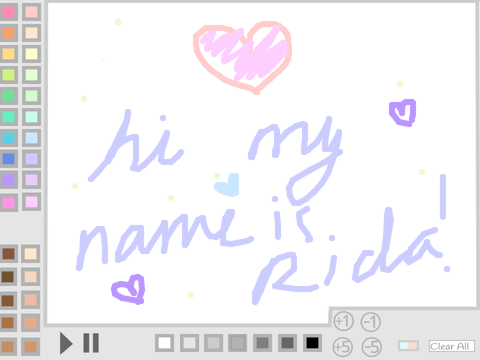Screen dimensions: 480x360
Task: Choose the pale yellow swatch
Action: (x=32, y=54)
